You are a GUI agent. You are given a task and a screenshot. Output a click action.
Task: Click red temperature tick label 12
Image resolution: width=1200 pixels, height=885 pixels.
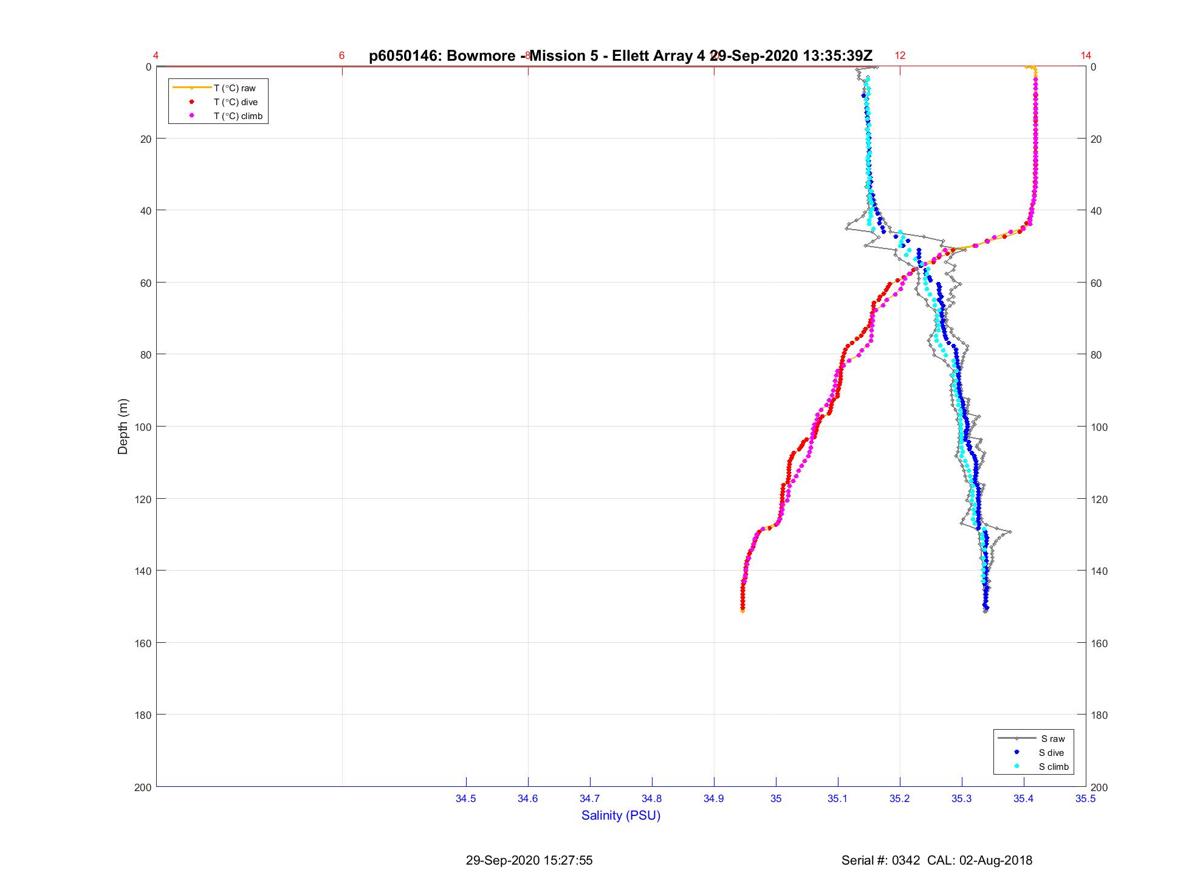click(900, 56)
